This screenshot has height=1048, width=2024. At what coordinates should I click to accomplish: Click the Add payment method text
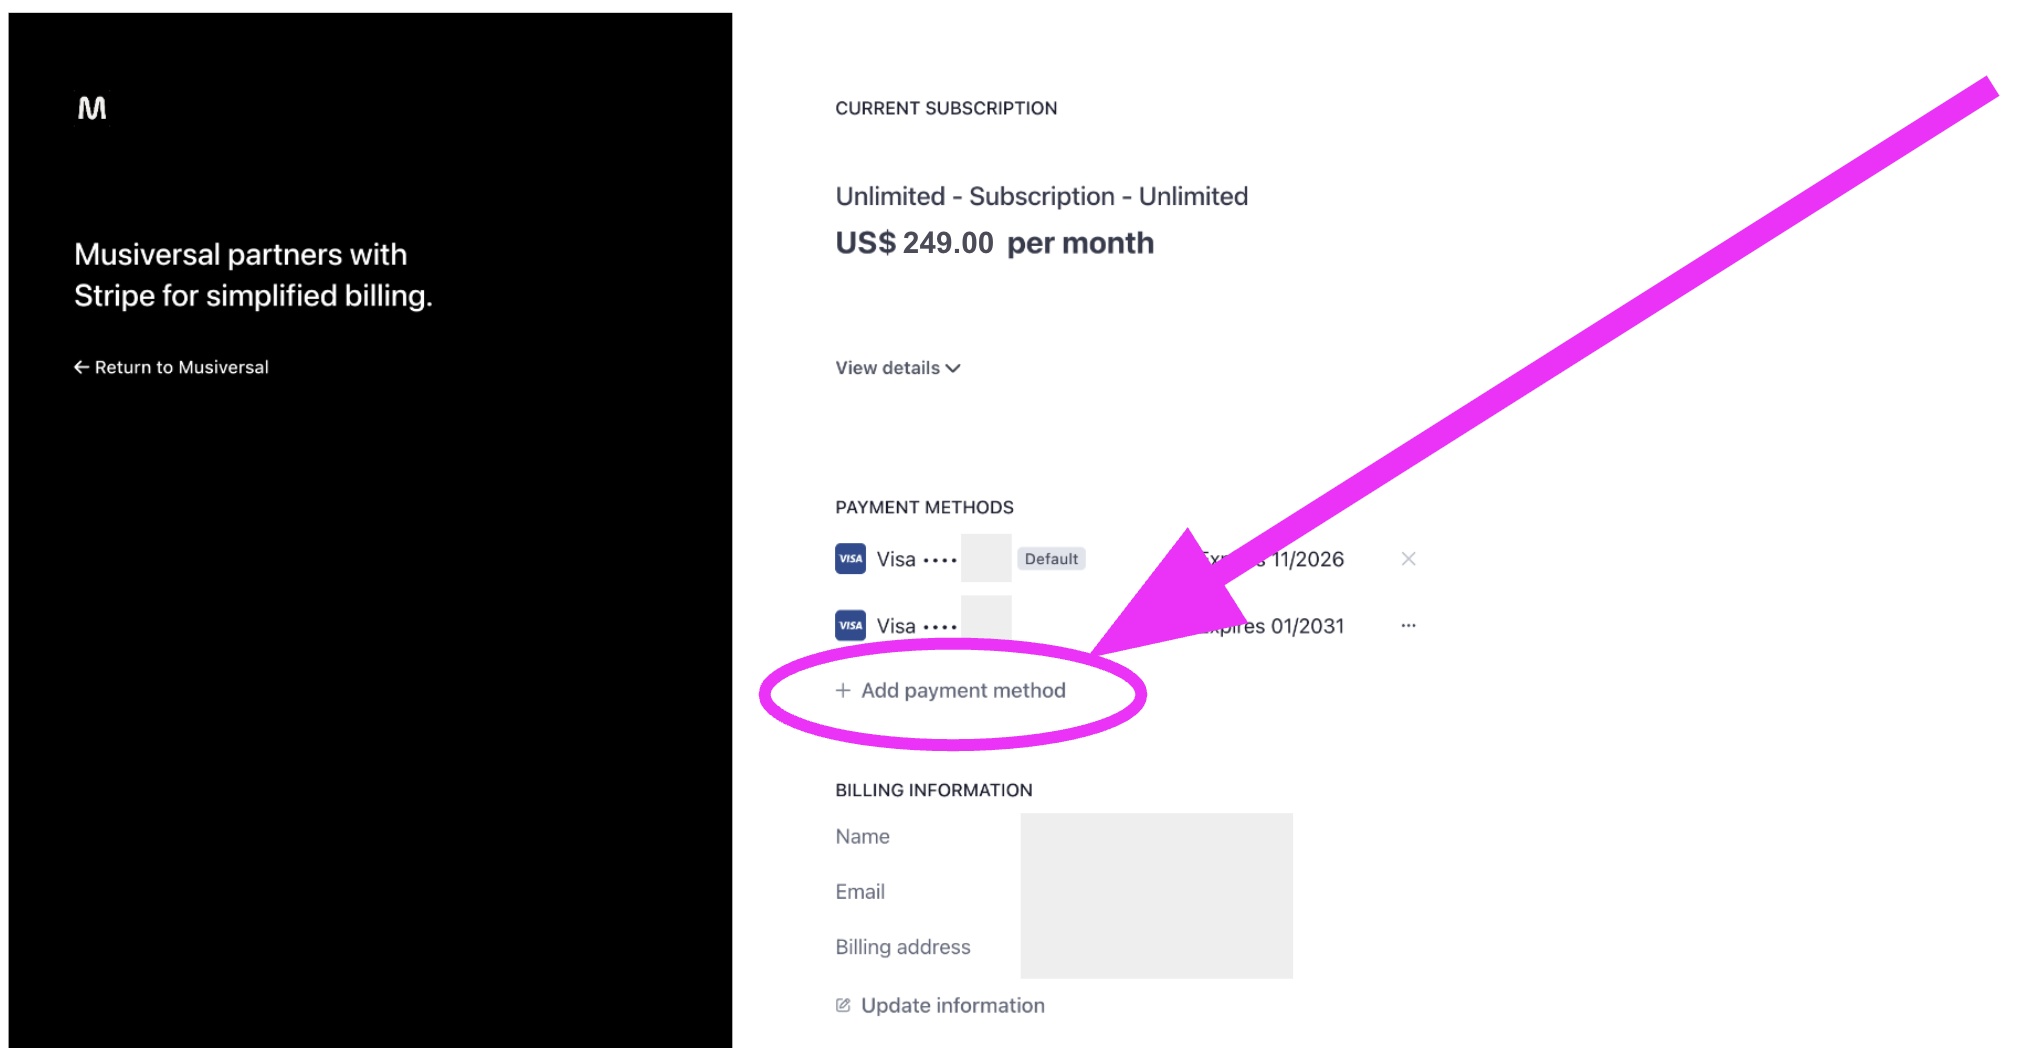(x=963, y=691)
